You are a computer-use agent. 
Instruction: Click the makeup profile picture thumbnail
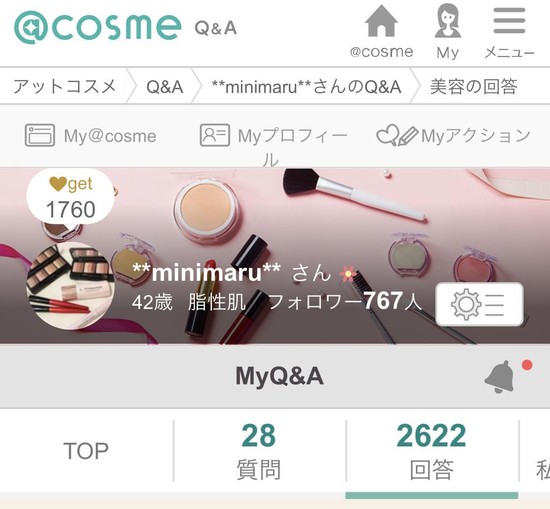(x=71, y=286)
